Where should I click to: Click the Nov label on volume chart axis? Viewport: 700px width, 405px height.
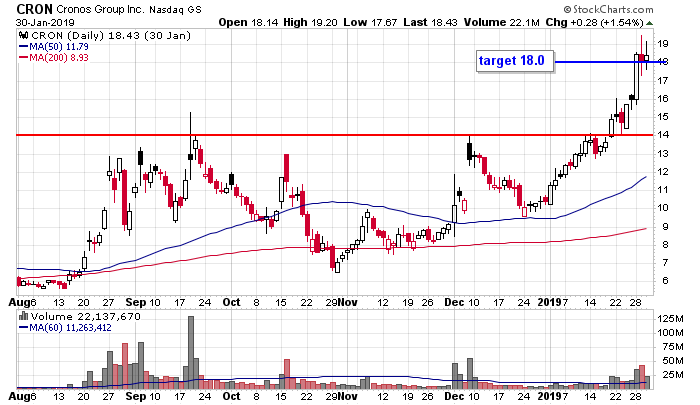pos(348,396)
